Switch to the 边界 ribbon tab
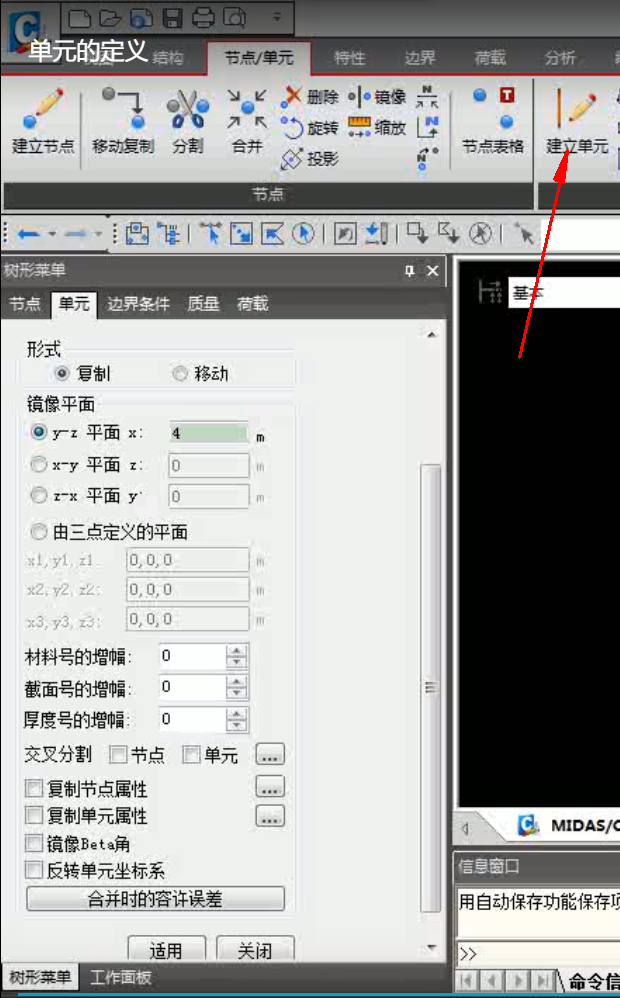This screenshot has width=620, height=998. point(419,58)
